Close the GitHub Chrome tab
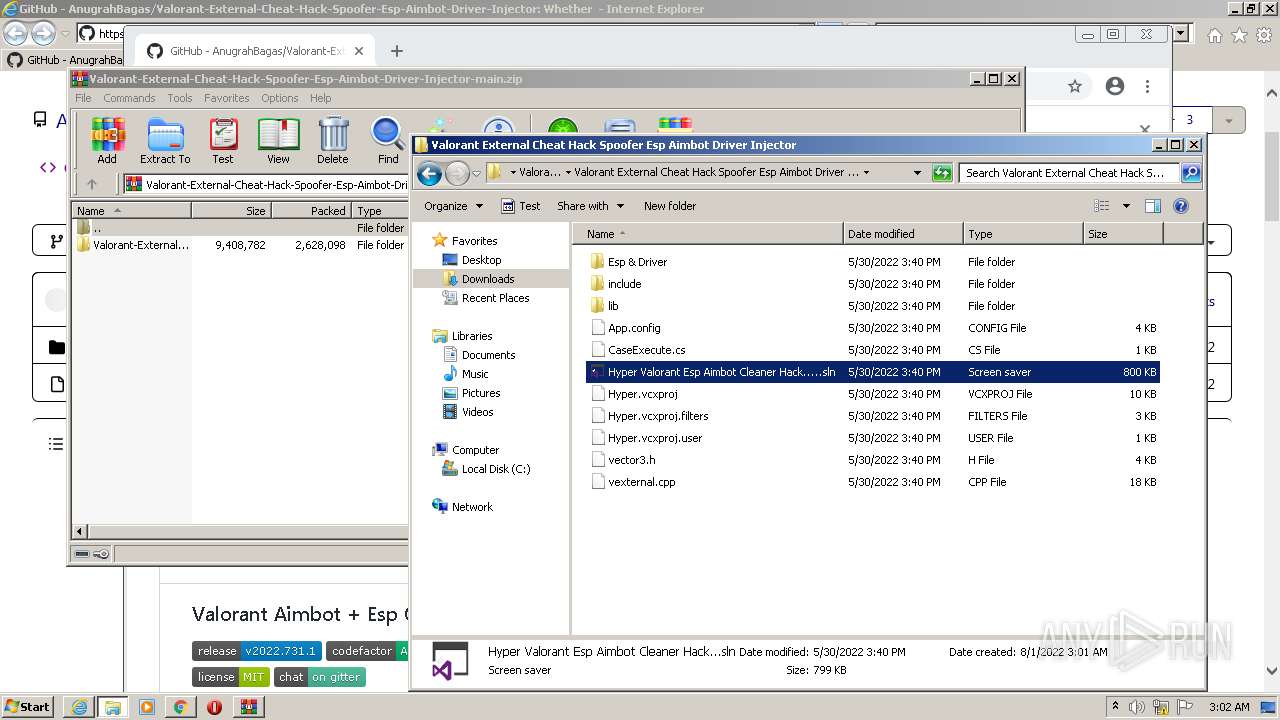 (x=359, y=51)
